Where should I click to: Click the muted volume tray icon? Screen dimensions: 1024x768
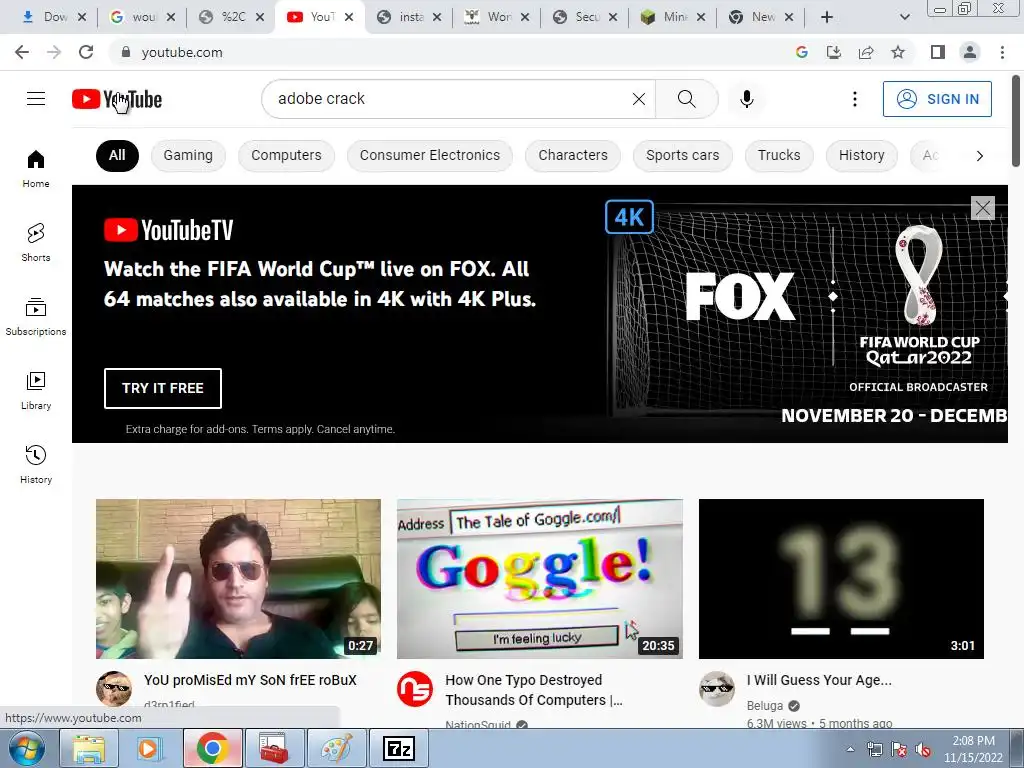[923, 750]
